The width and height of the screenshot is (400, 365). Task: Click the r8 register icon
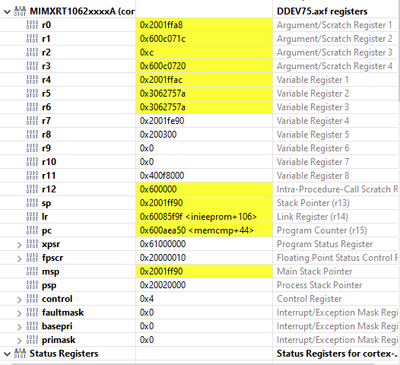tap(32, 134)
